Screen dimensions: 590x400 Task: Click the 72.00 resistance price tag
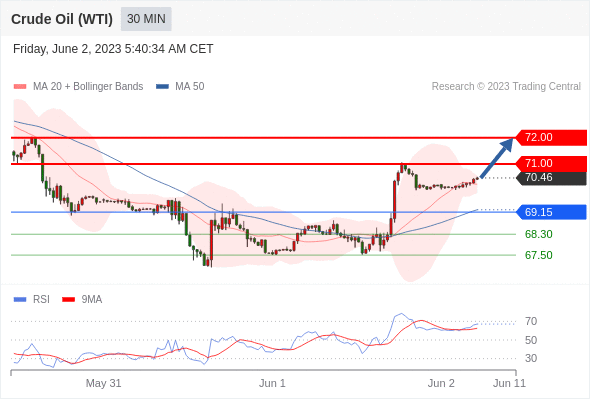(x=551, y=137)
